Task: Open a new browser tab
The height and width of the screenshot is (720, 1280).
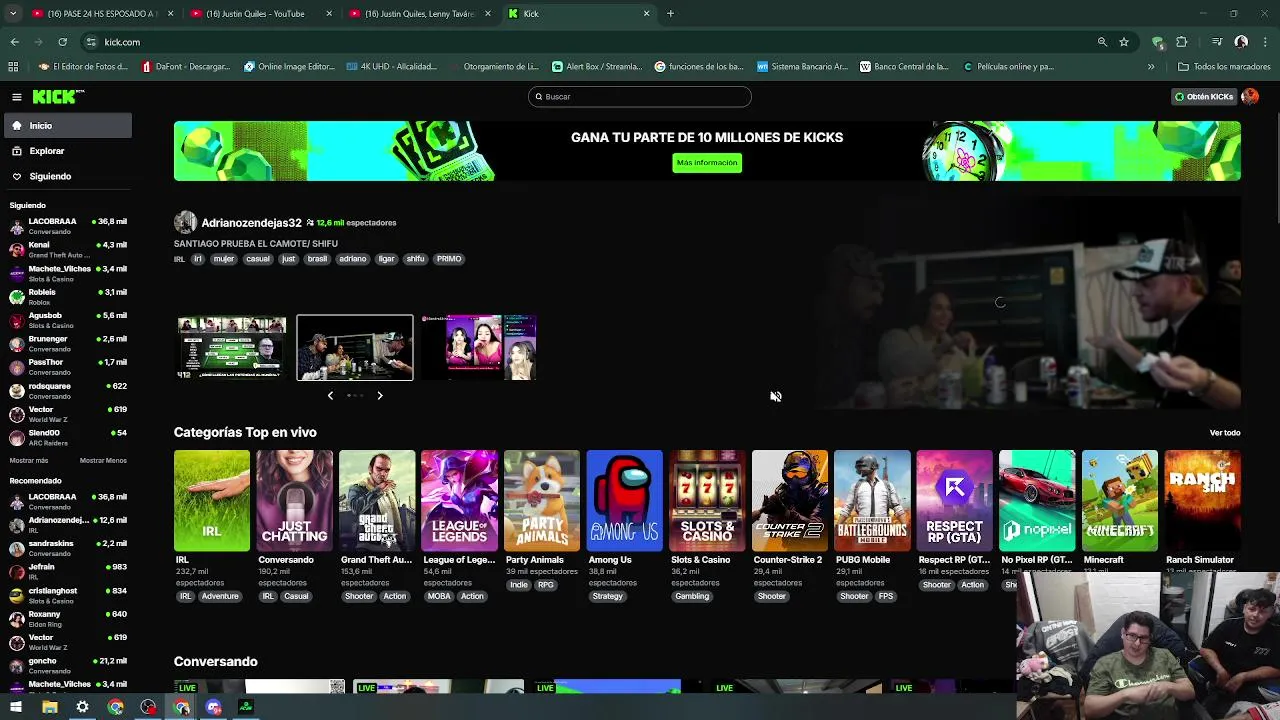Action: (670, 14)
